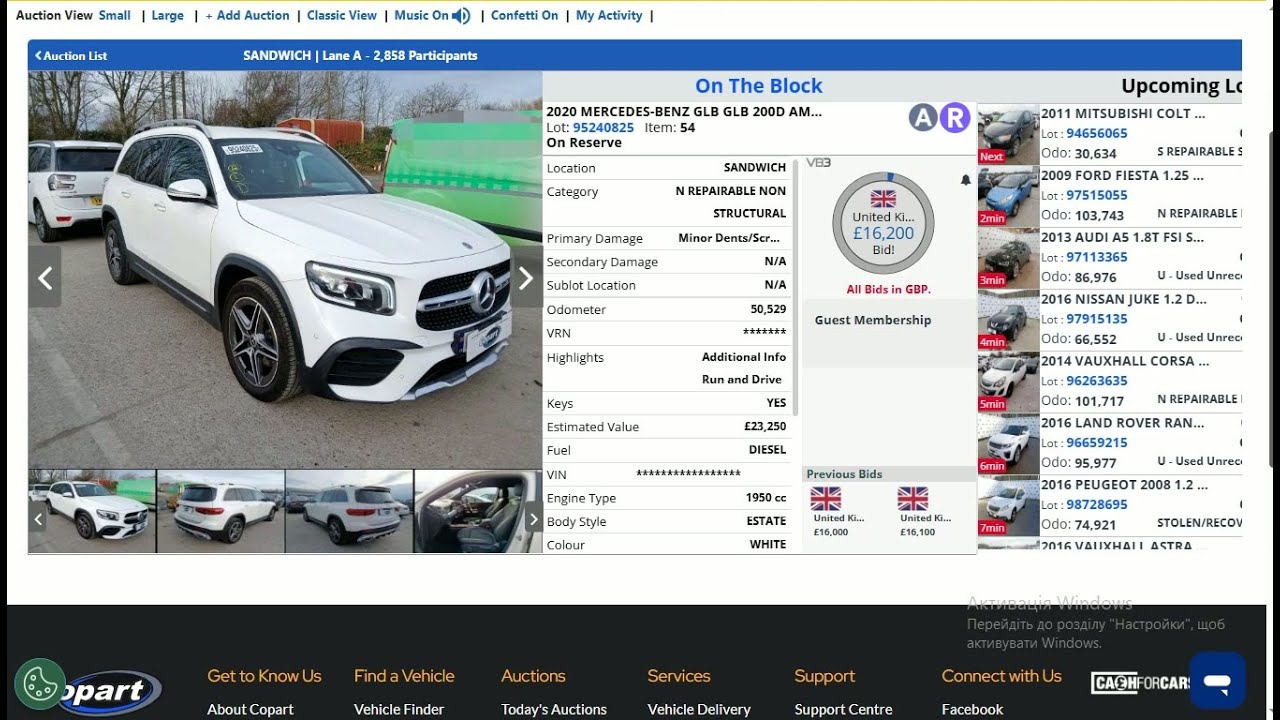Image resolution: width=1280 pixels, height=720 pixels.
Task: Click the blue 'A' badge icon
Action: 923,118
